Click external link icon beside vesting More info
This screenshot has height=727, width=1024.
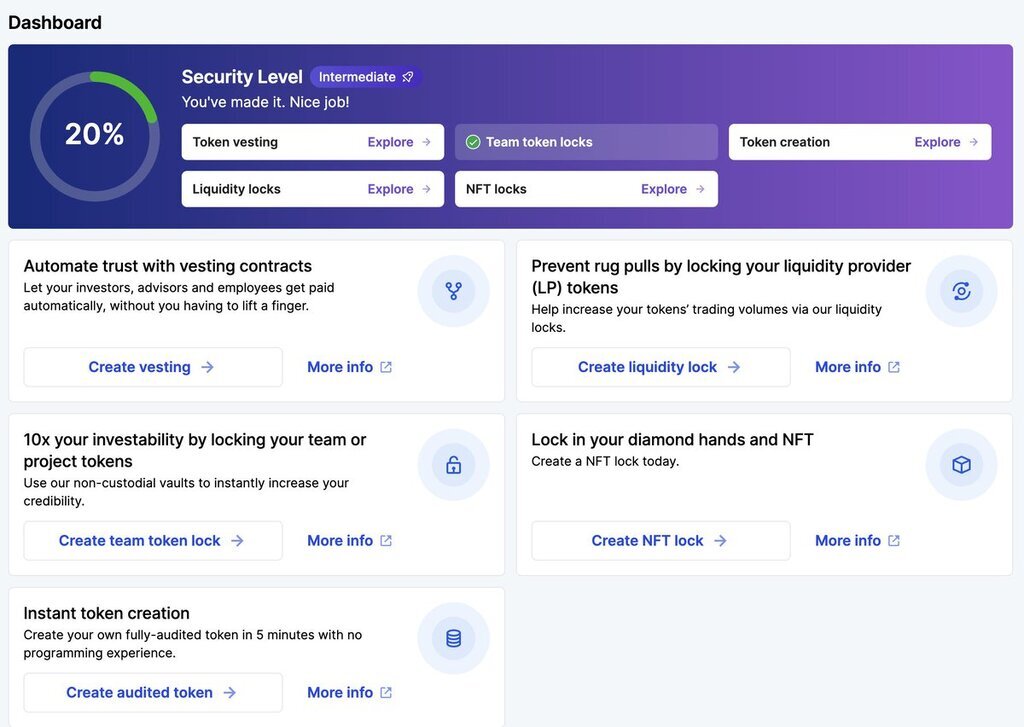click(x=386, y=367)
